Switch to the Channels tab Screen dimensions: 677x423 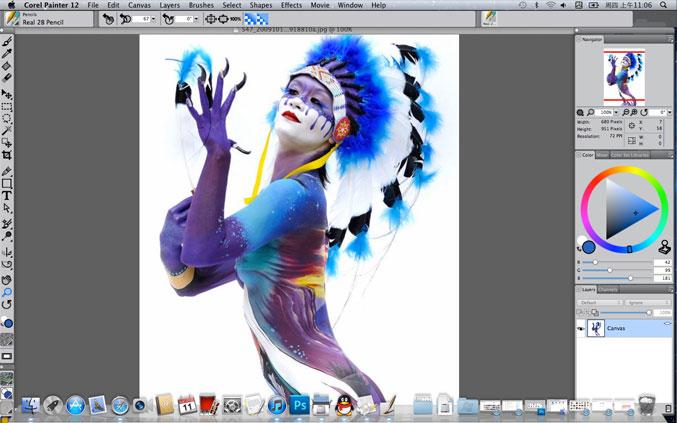coord(607,290)
